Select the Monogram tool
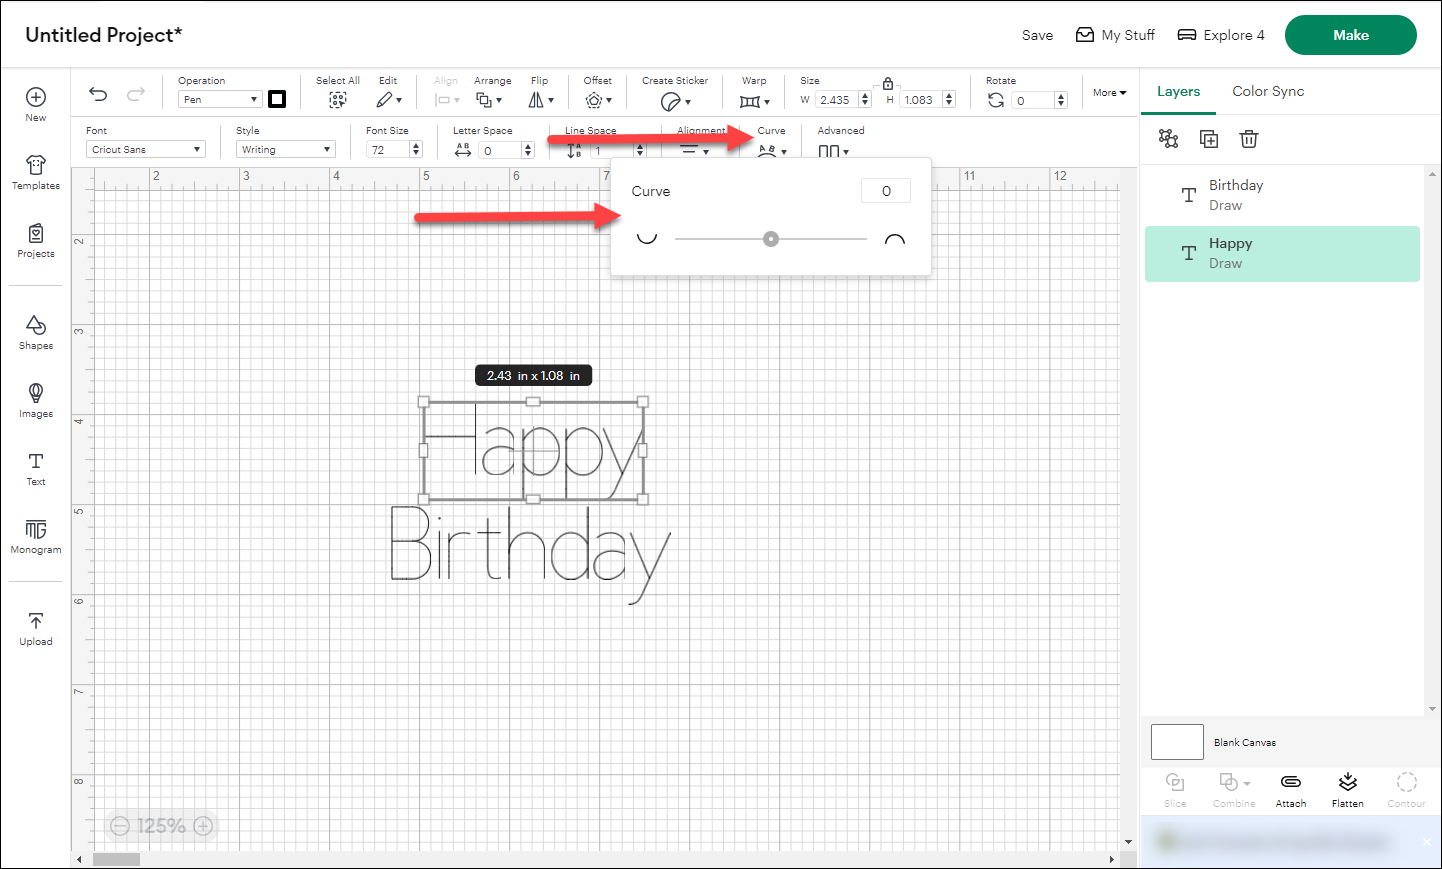 click(x=35, y=536)
